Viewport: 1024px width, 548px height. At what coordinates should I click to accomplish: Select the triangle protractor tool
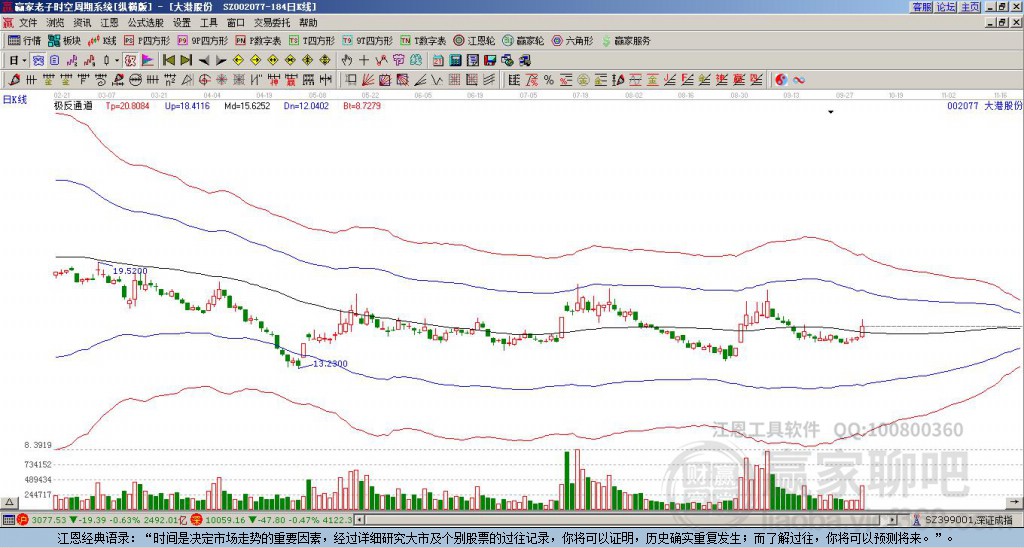(187, 80)
